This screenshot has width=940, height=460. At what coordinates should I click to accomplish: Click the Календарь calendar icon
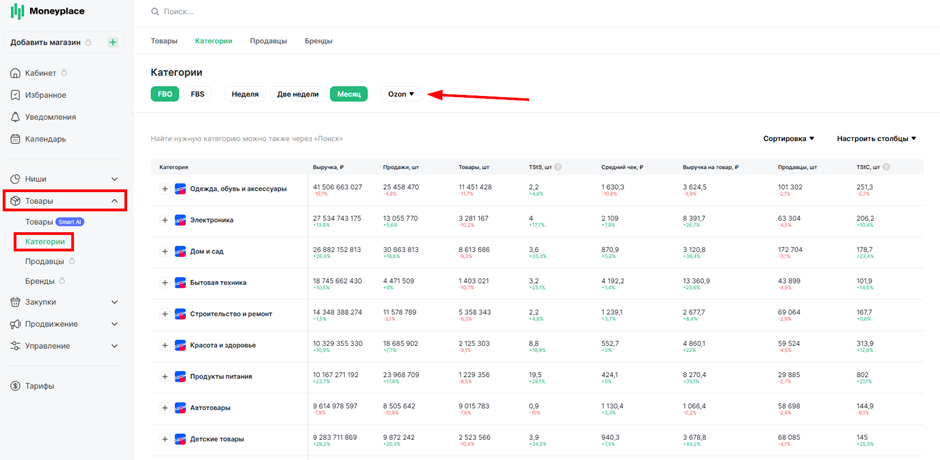point(16,139)
